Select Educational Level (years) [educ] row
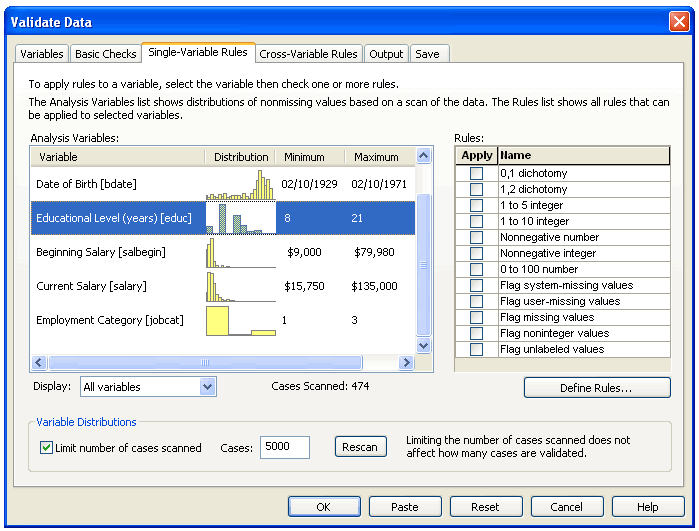Screen dimensions: 699x531 point(223,218)
